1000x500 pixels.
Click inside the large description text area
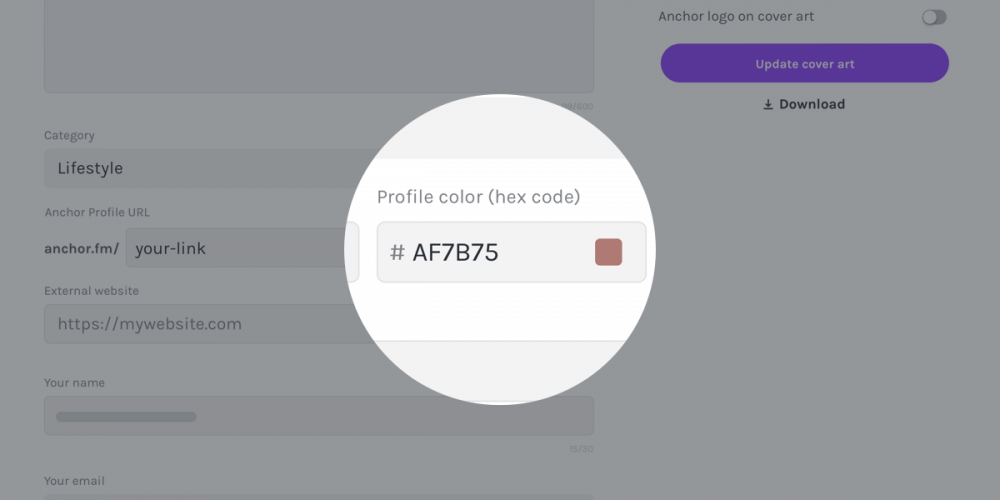coord(318,45)
